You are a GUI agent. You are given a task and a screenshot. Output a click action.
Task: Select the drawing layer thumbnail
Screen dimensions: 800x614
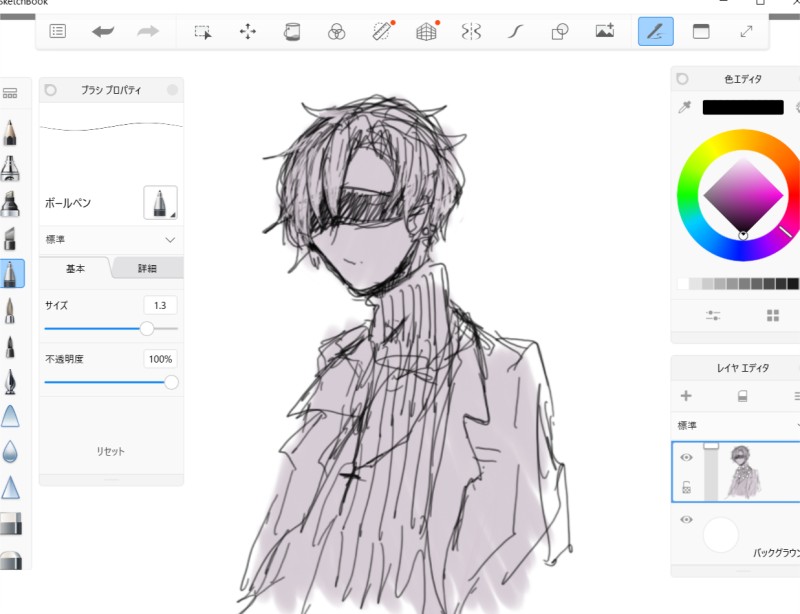click(x=743, y=471)
